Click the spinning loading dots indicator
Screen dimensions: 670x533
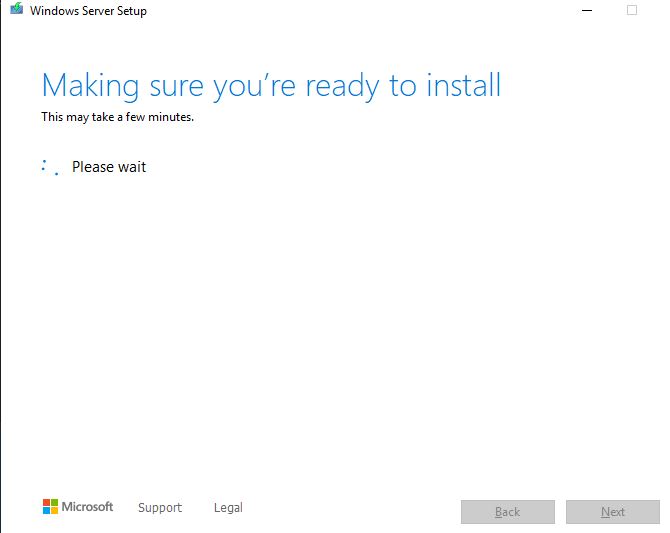click(50, 167)
